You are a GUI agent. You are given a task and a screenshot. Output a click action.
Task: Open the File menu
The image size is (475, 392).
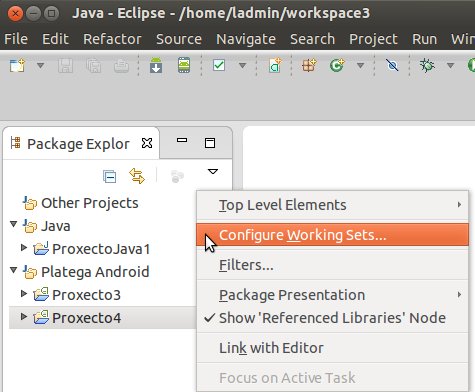coord(16,39)
